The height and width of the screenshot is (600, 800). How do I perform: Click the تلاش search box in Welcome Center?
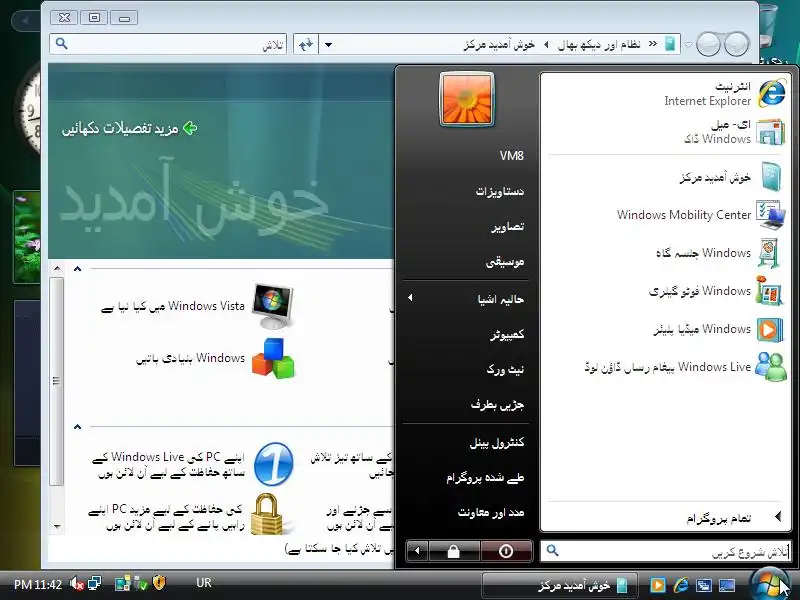click(168, 44)
